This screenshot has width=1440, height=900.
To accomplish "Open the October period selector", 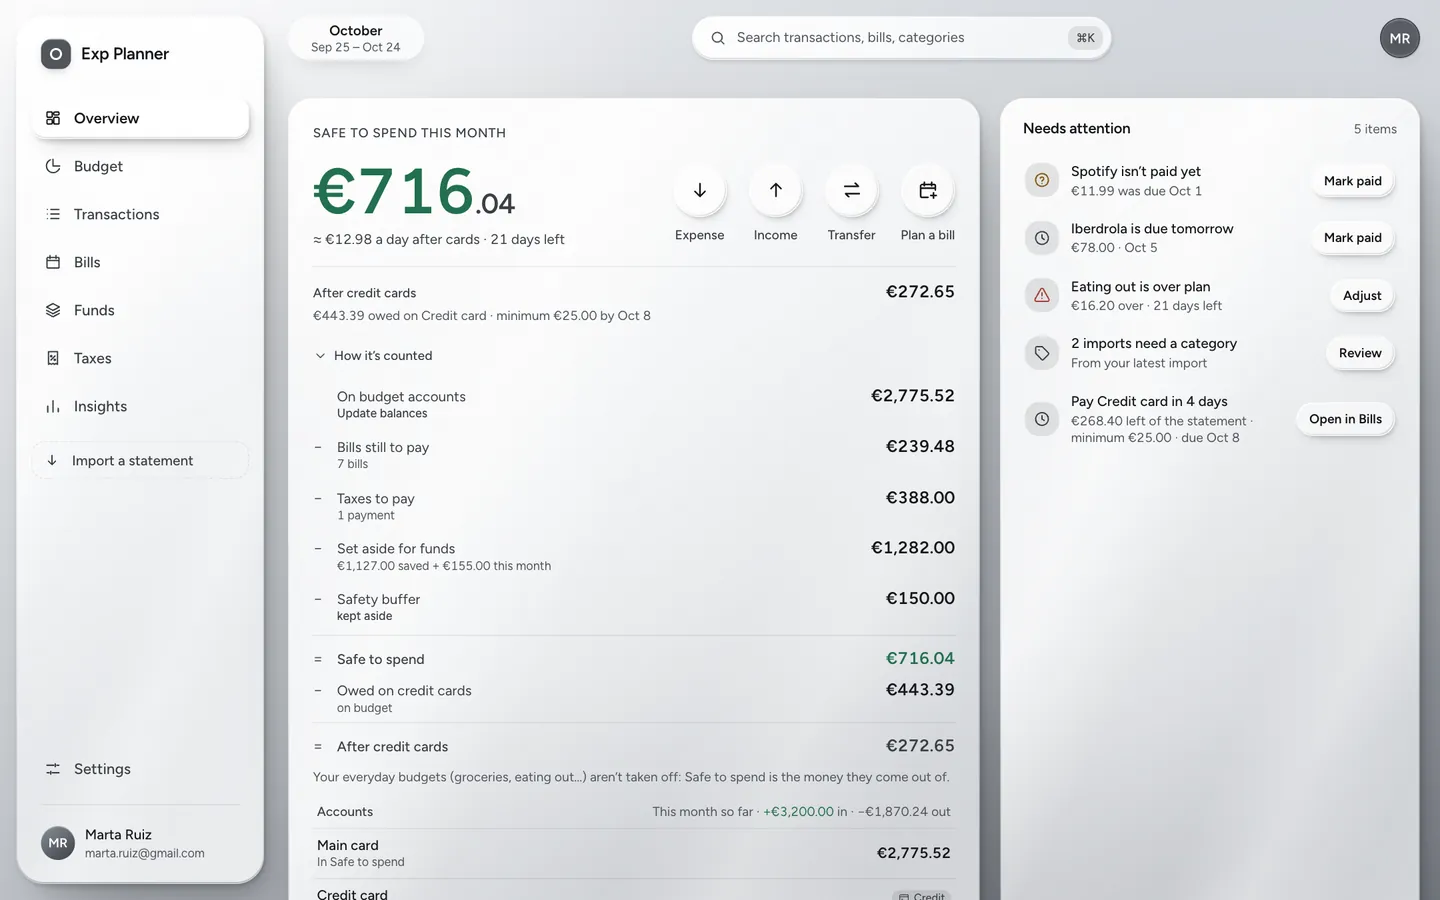I will (356, 38).
